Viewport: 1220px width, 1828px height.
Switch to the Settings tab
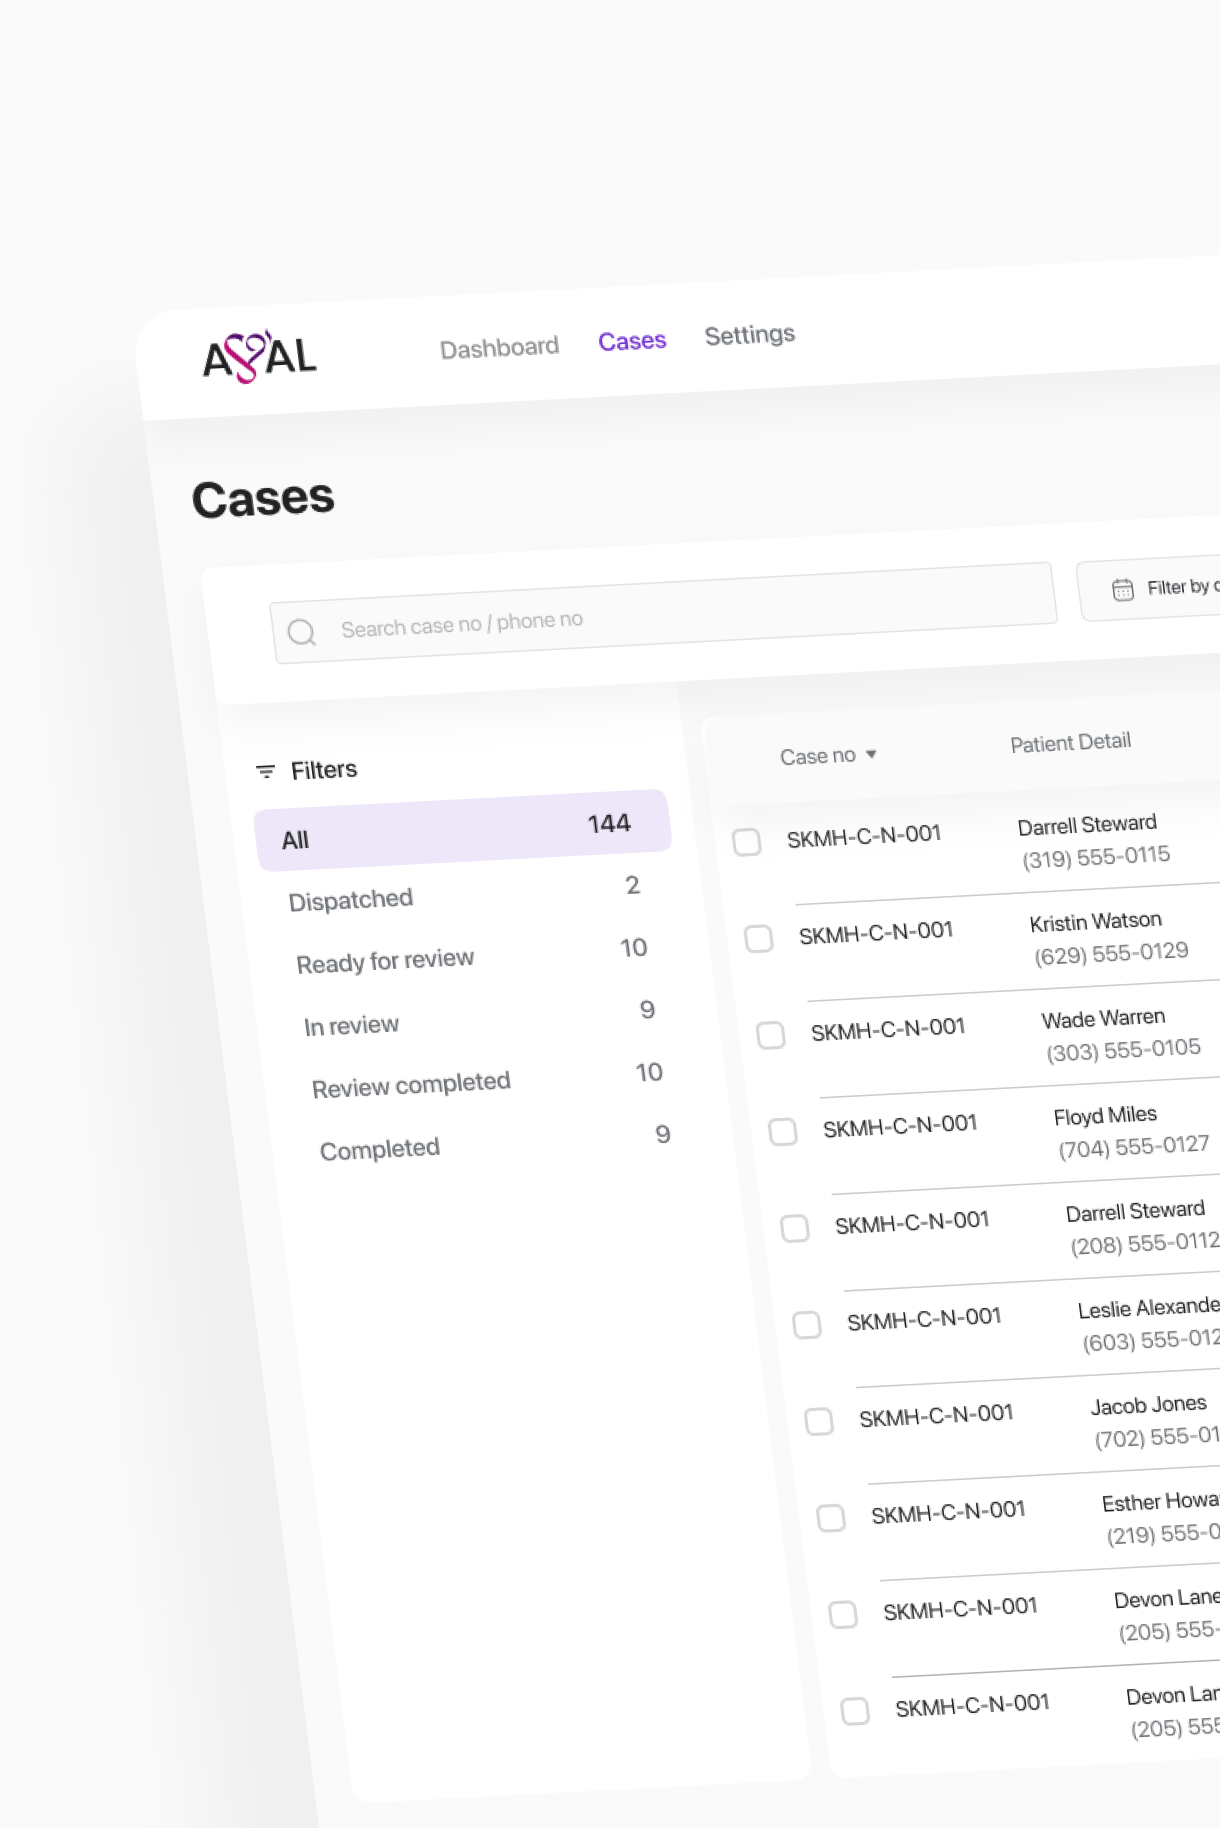(x=749, y=335)
